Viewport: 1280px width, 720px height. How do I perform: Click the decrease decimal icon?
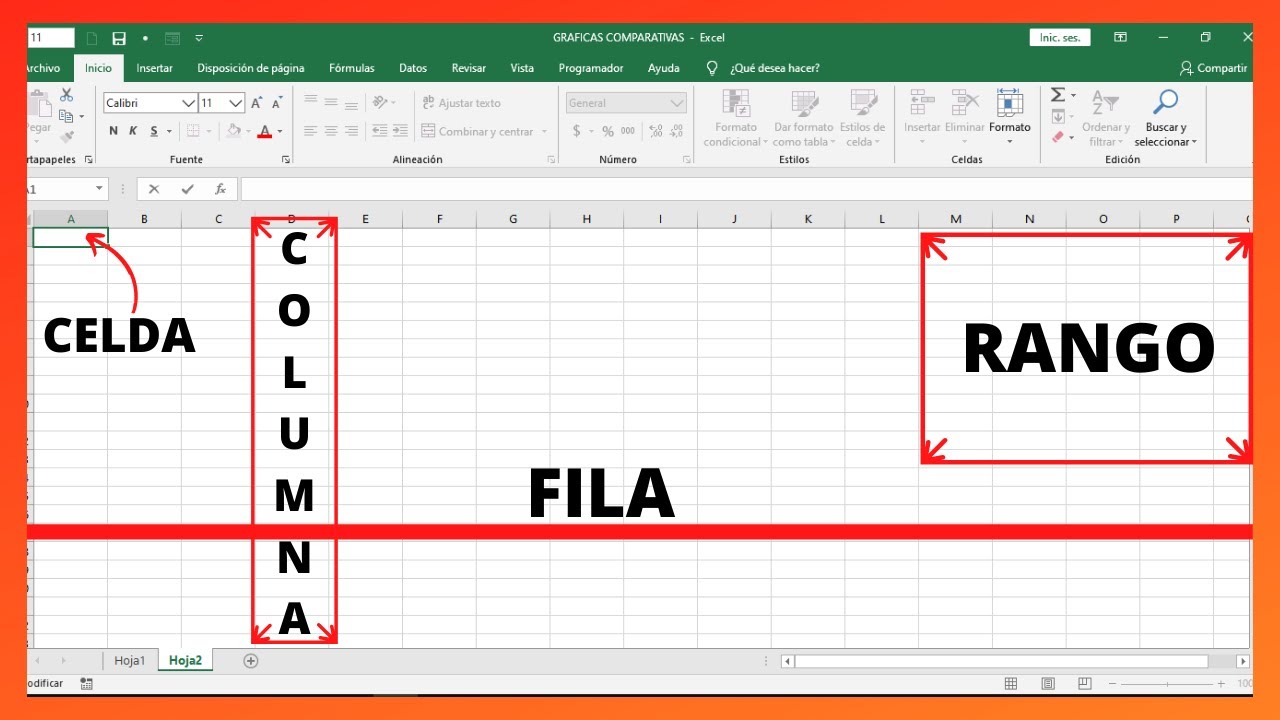tap(677, 131)
